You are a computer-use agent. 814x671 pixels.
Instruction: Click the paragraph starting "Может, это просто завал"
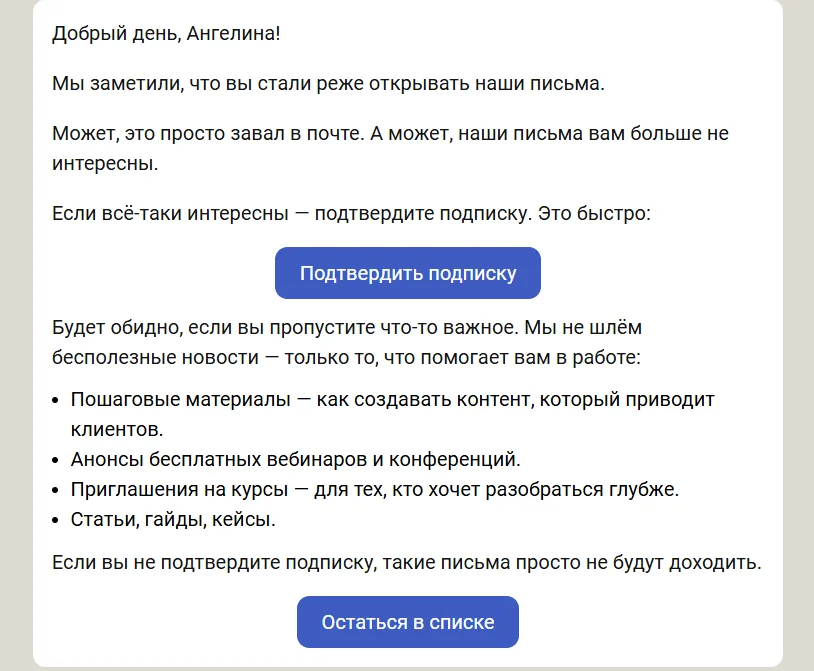390,133
